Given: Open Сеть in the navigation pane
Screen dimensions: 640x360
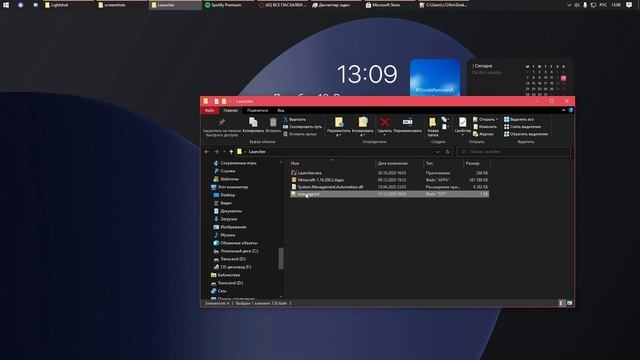Looking at the screenshot, I should coord(219,291).
